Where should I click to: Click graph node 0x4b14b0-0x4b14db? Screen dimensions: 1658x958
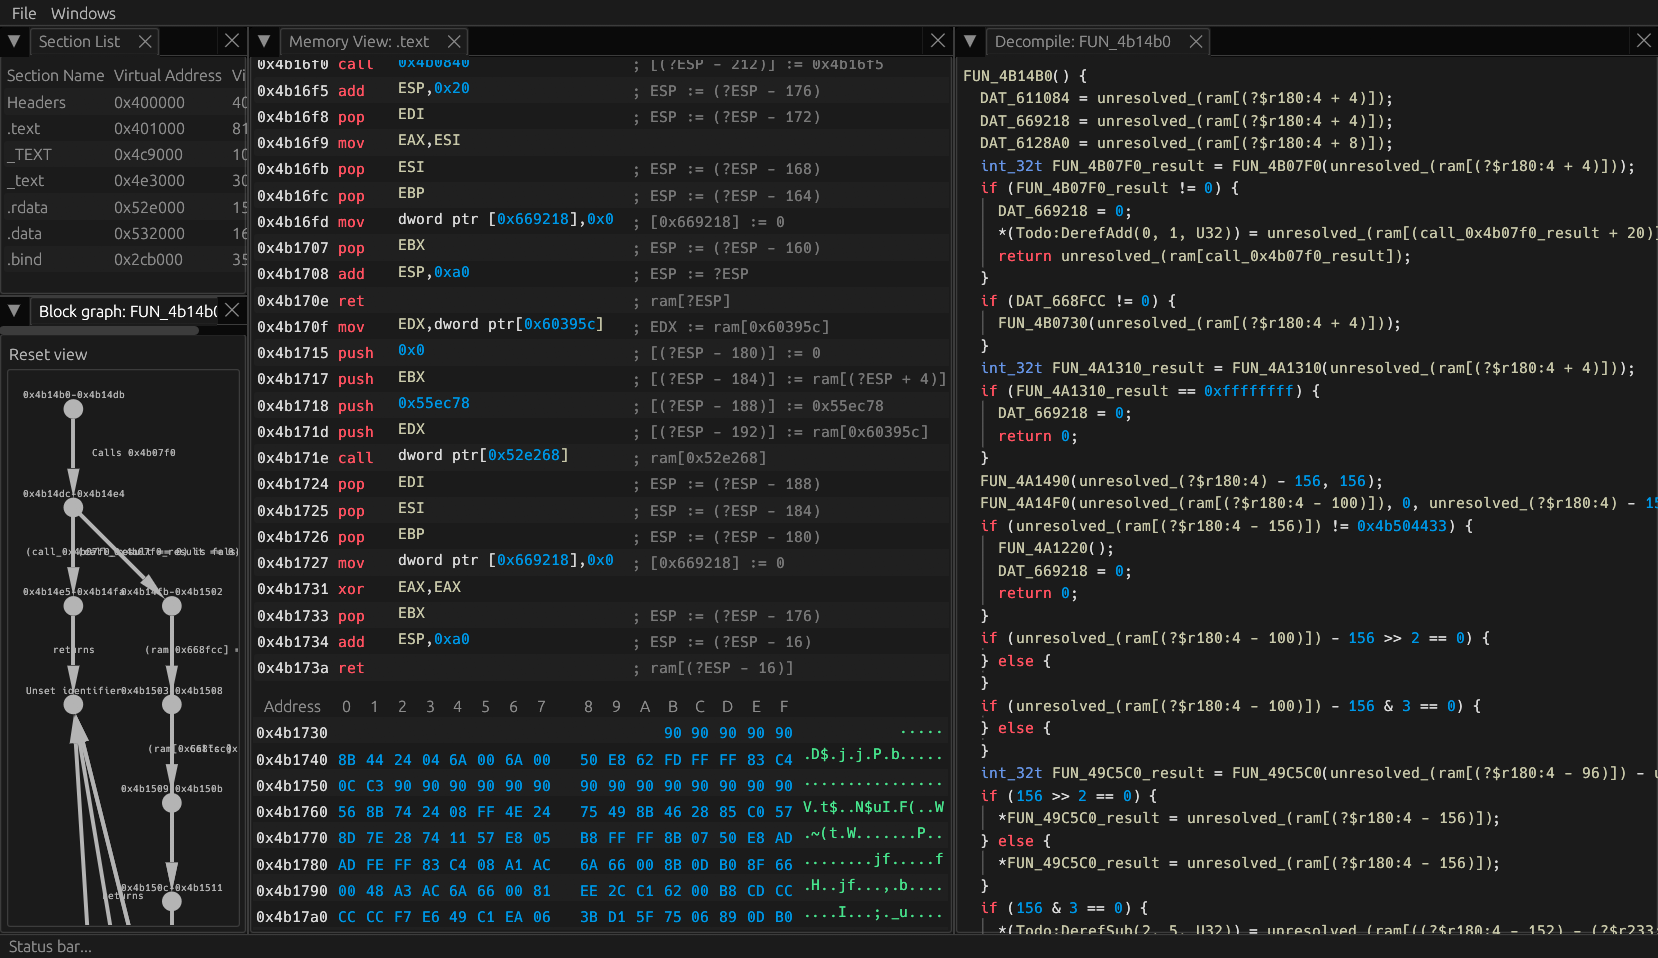(x=73, y=409)
